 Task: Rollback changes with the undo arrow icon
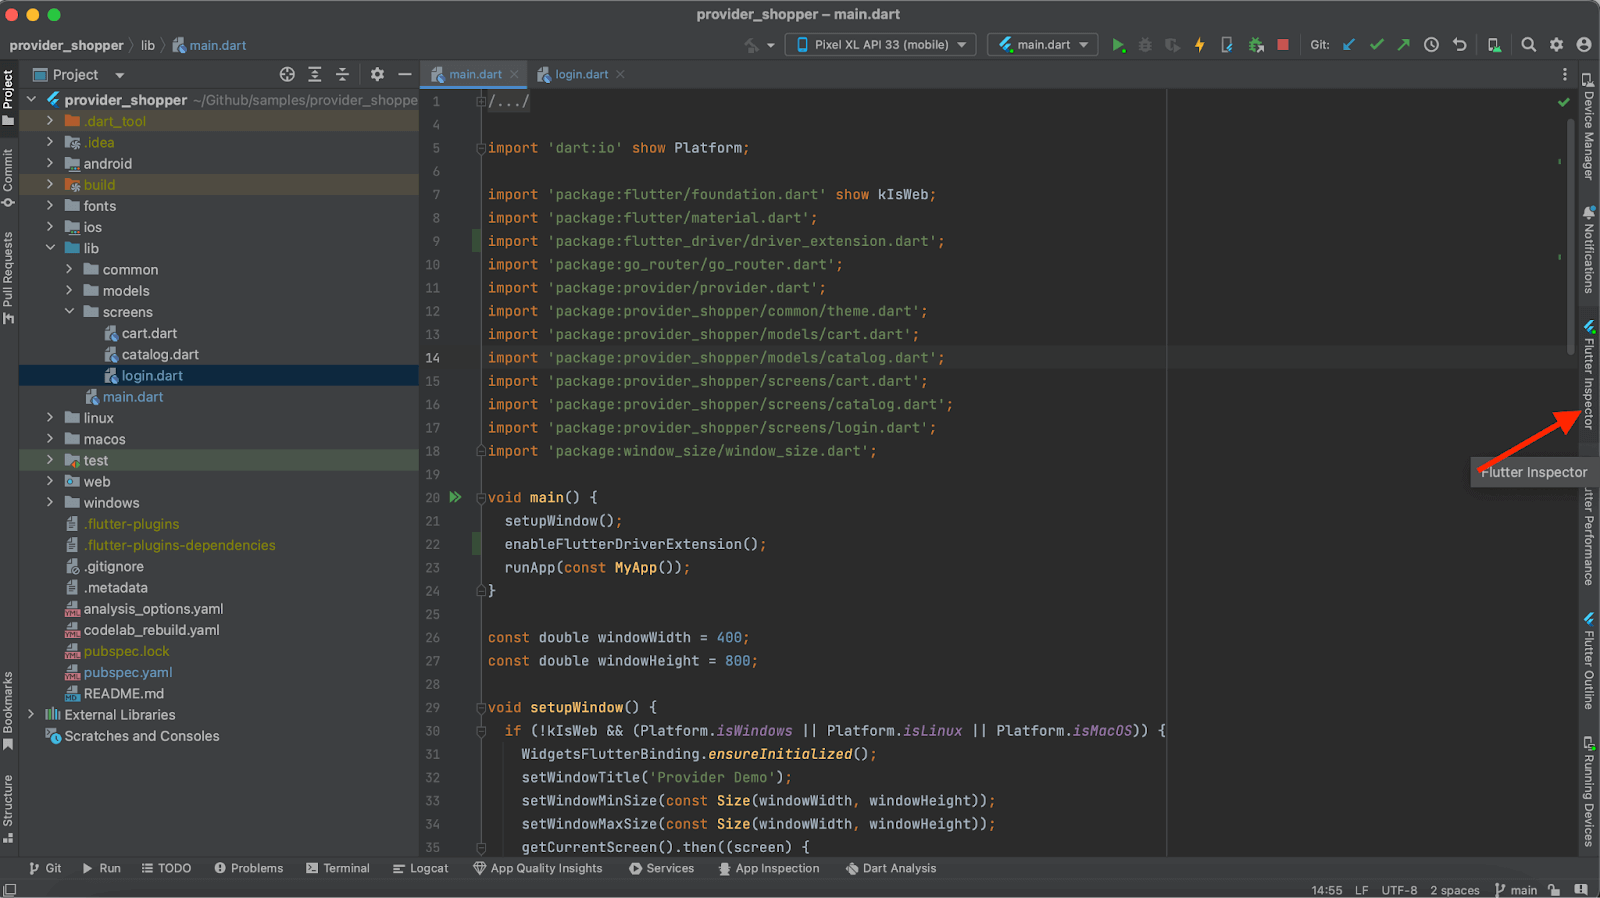click(x=1459, y=45)
